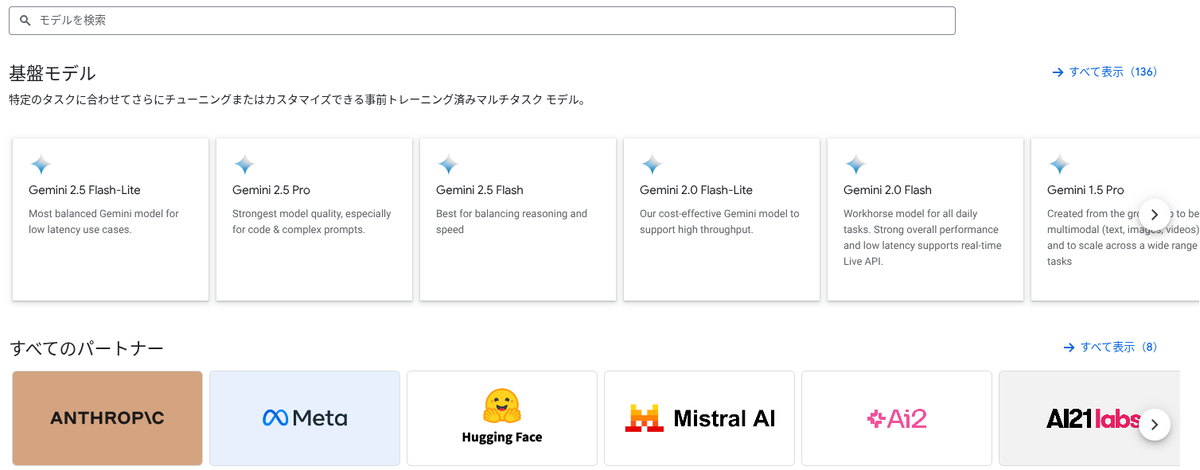Image resolution: width=1200 pixels, height=470 pixels.
Task: Click the search magnifier icon
Action: tap(26, 20)
